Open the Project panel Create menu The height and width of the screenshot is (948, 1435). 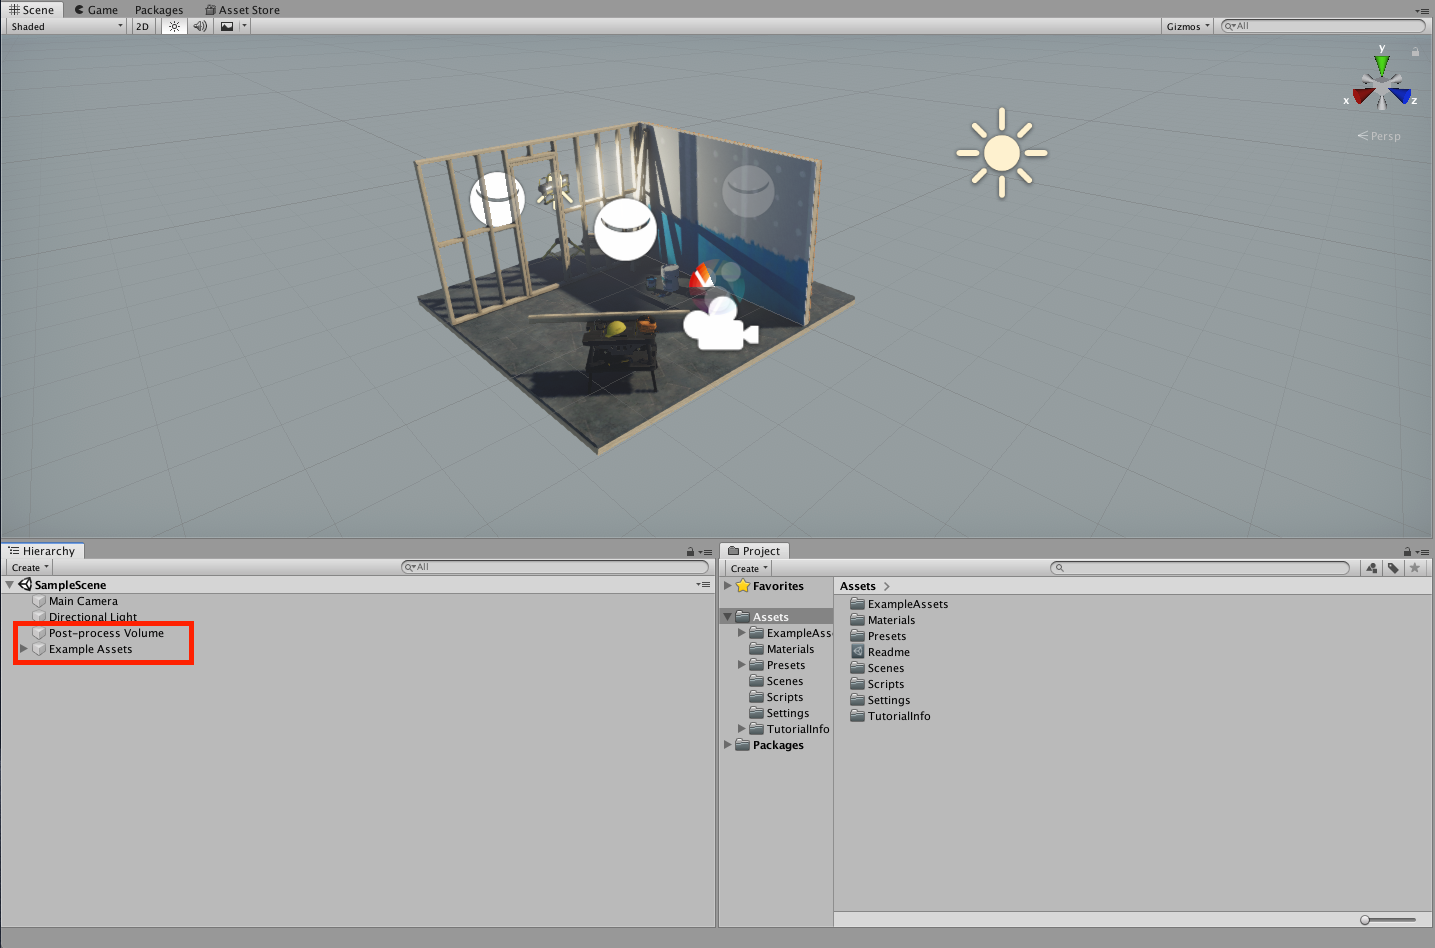(x=747, y=567)
